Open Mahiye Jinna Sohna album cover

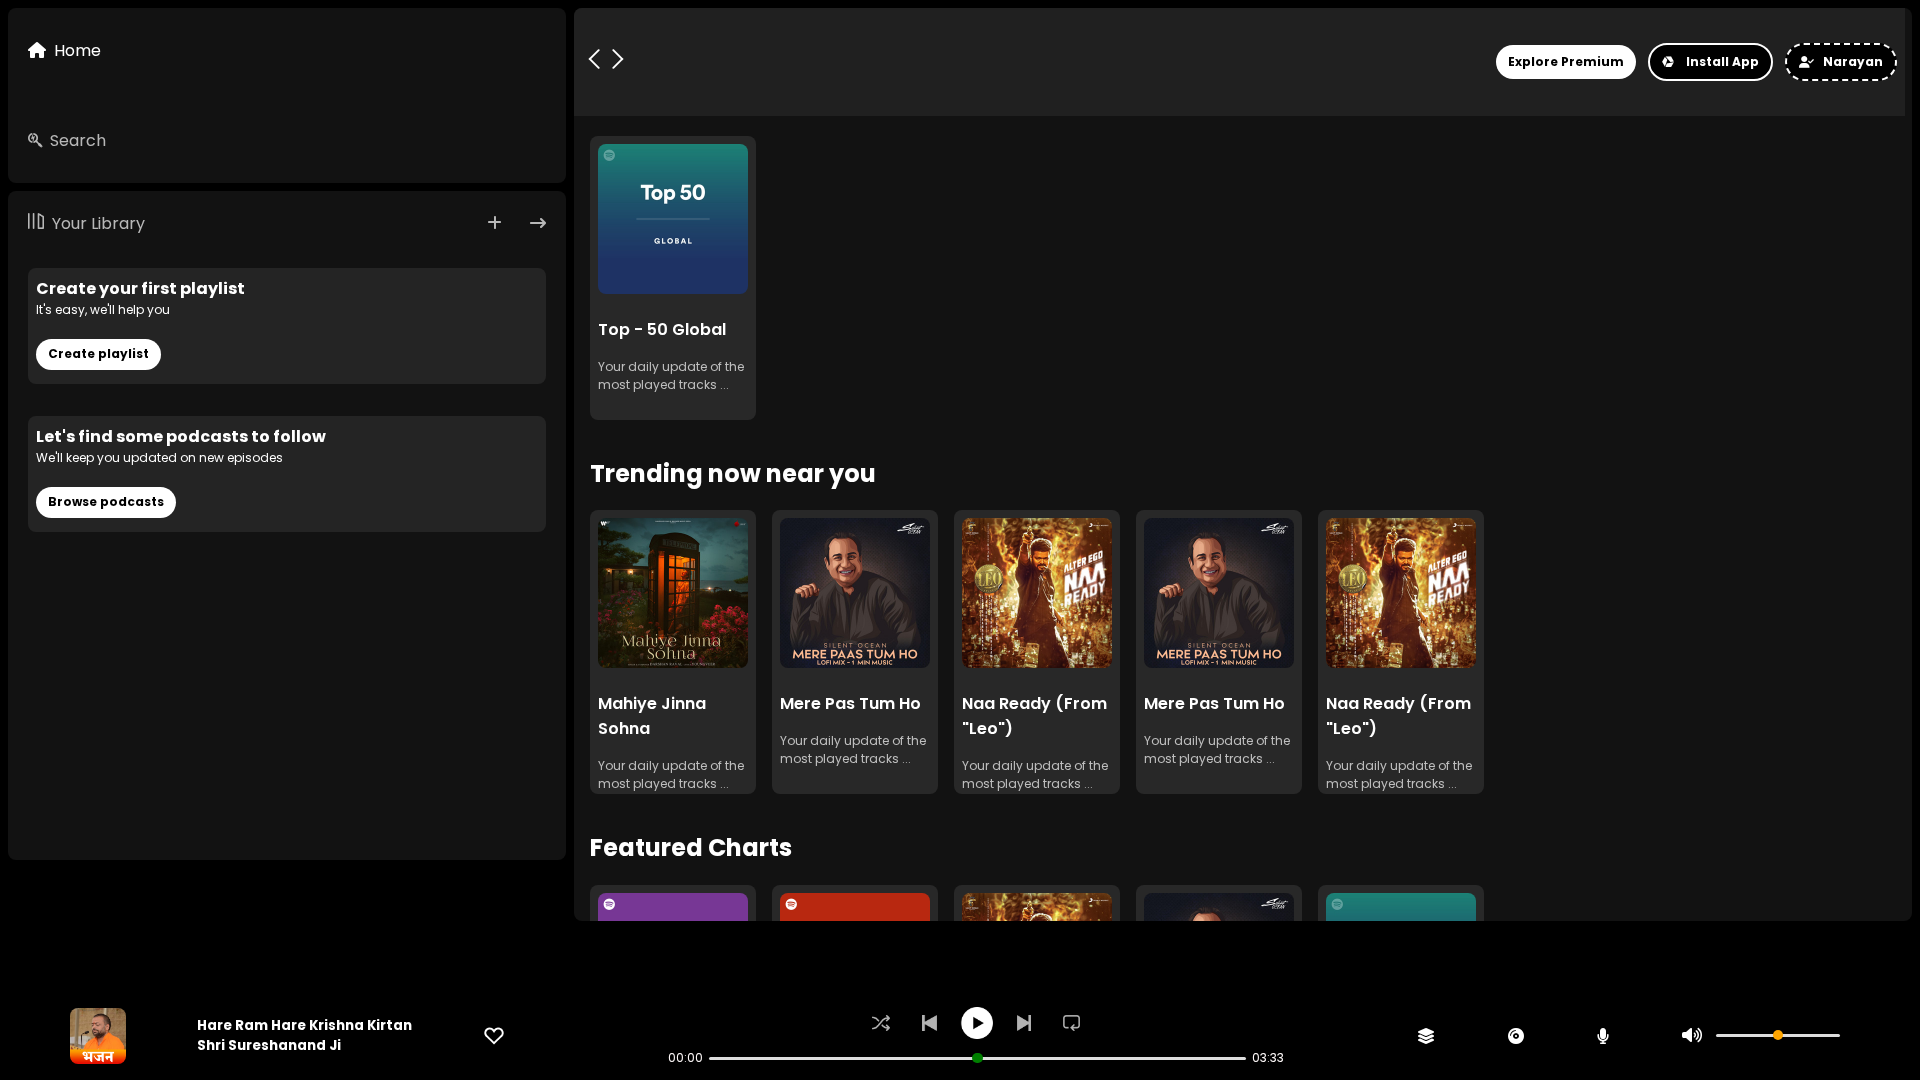click(673, 593)
